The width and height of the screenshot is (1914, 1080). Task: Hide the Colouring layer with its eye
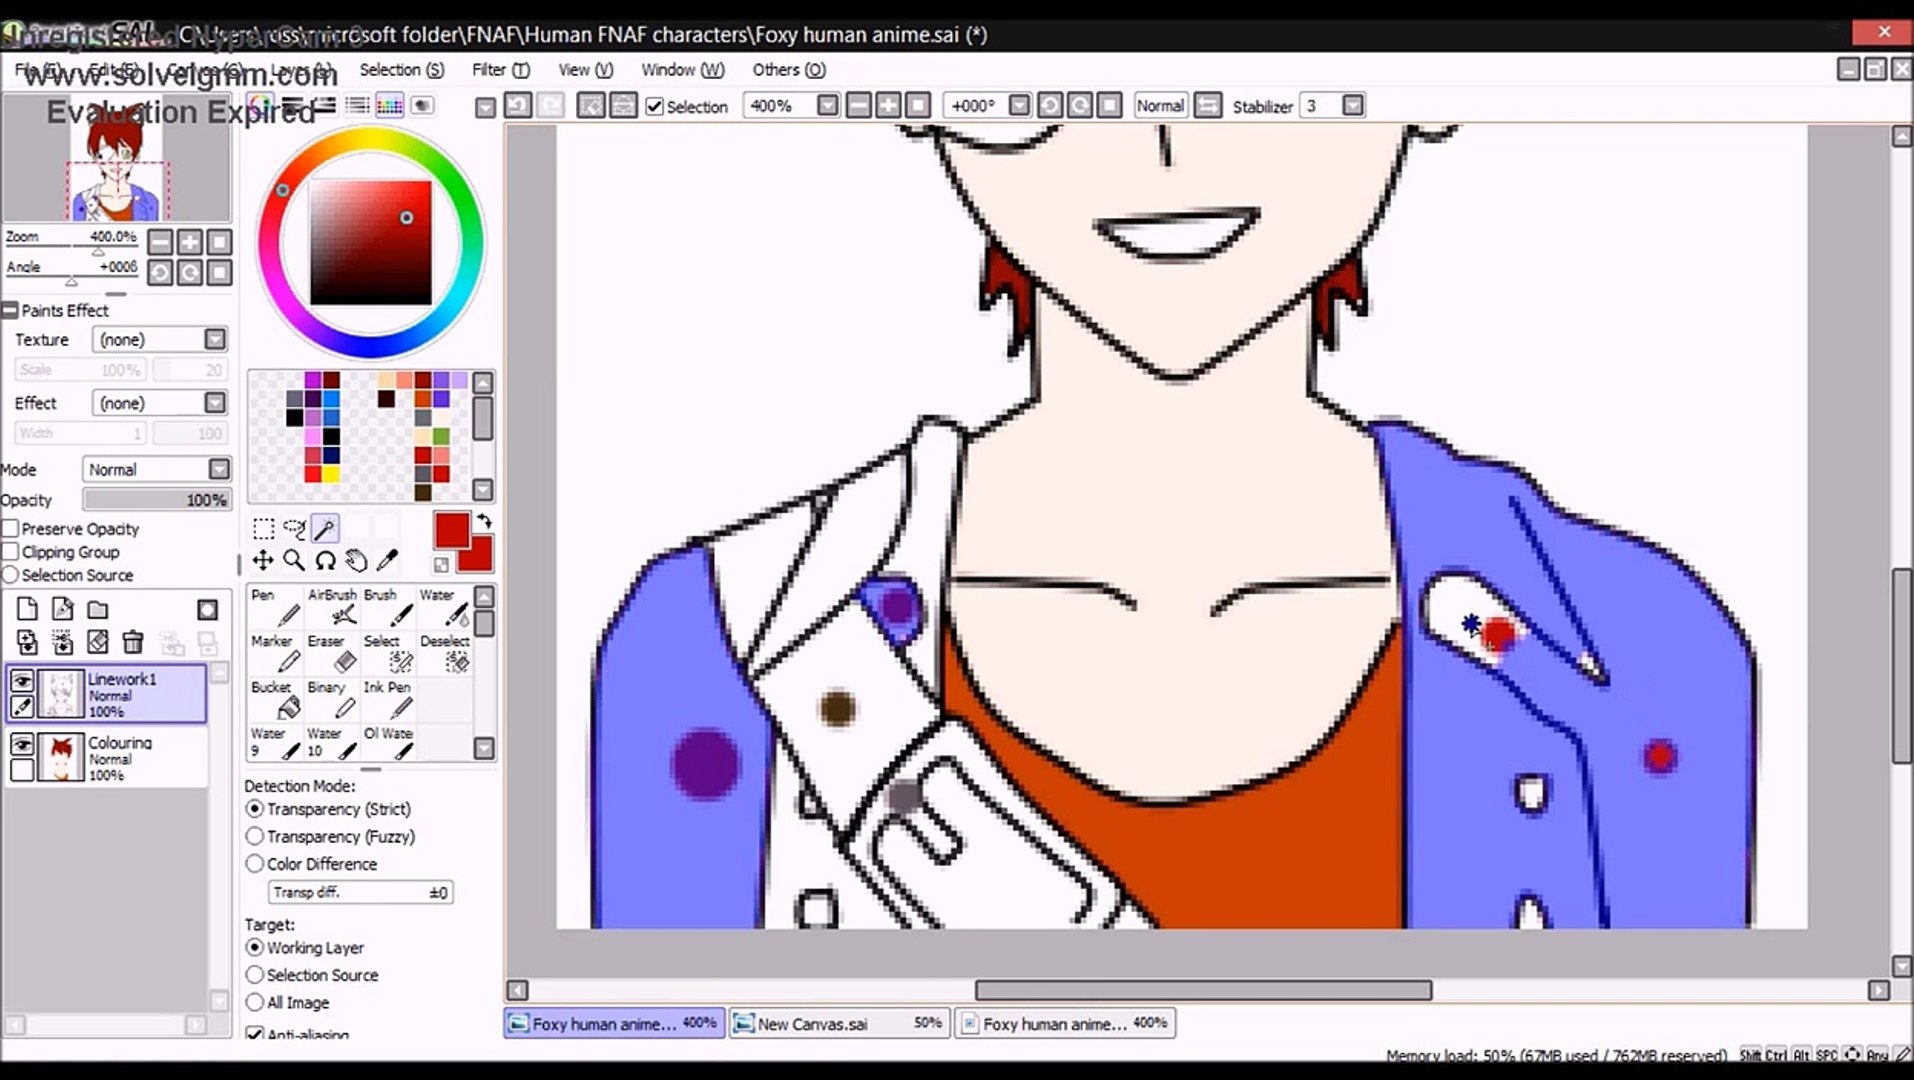22,744
